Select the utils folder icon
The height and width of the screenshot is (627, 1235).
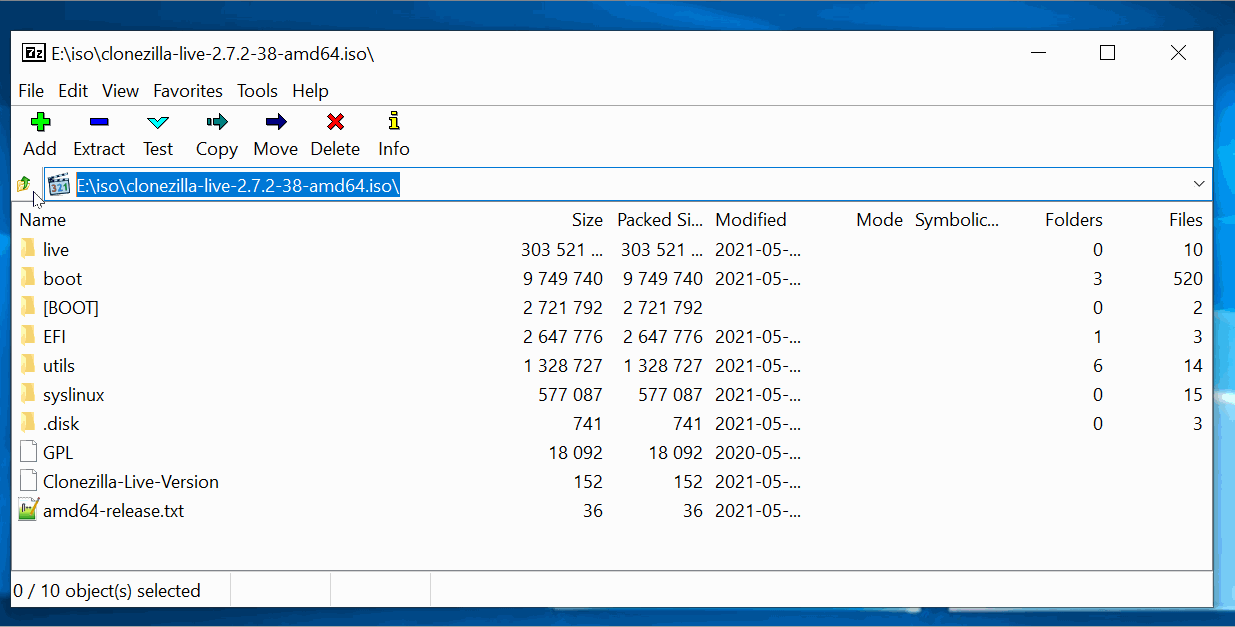point(28,365)
